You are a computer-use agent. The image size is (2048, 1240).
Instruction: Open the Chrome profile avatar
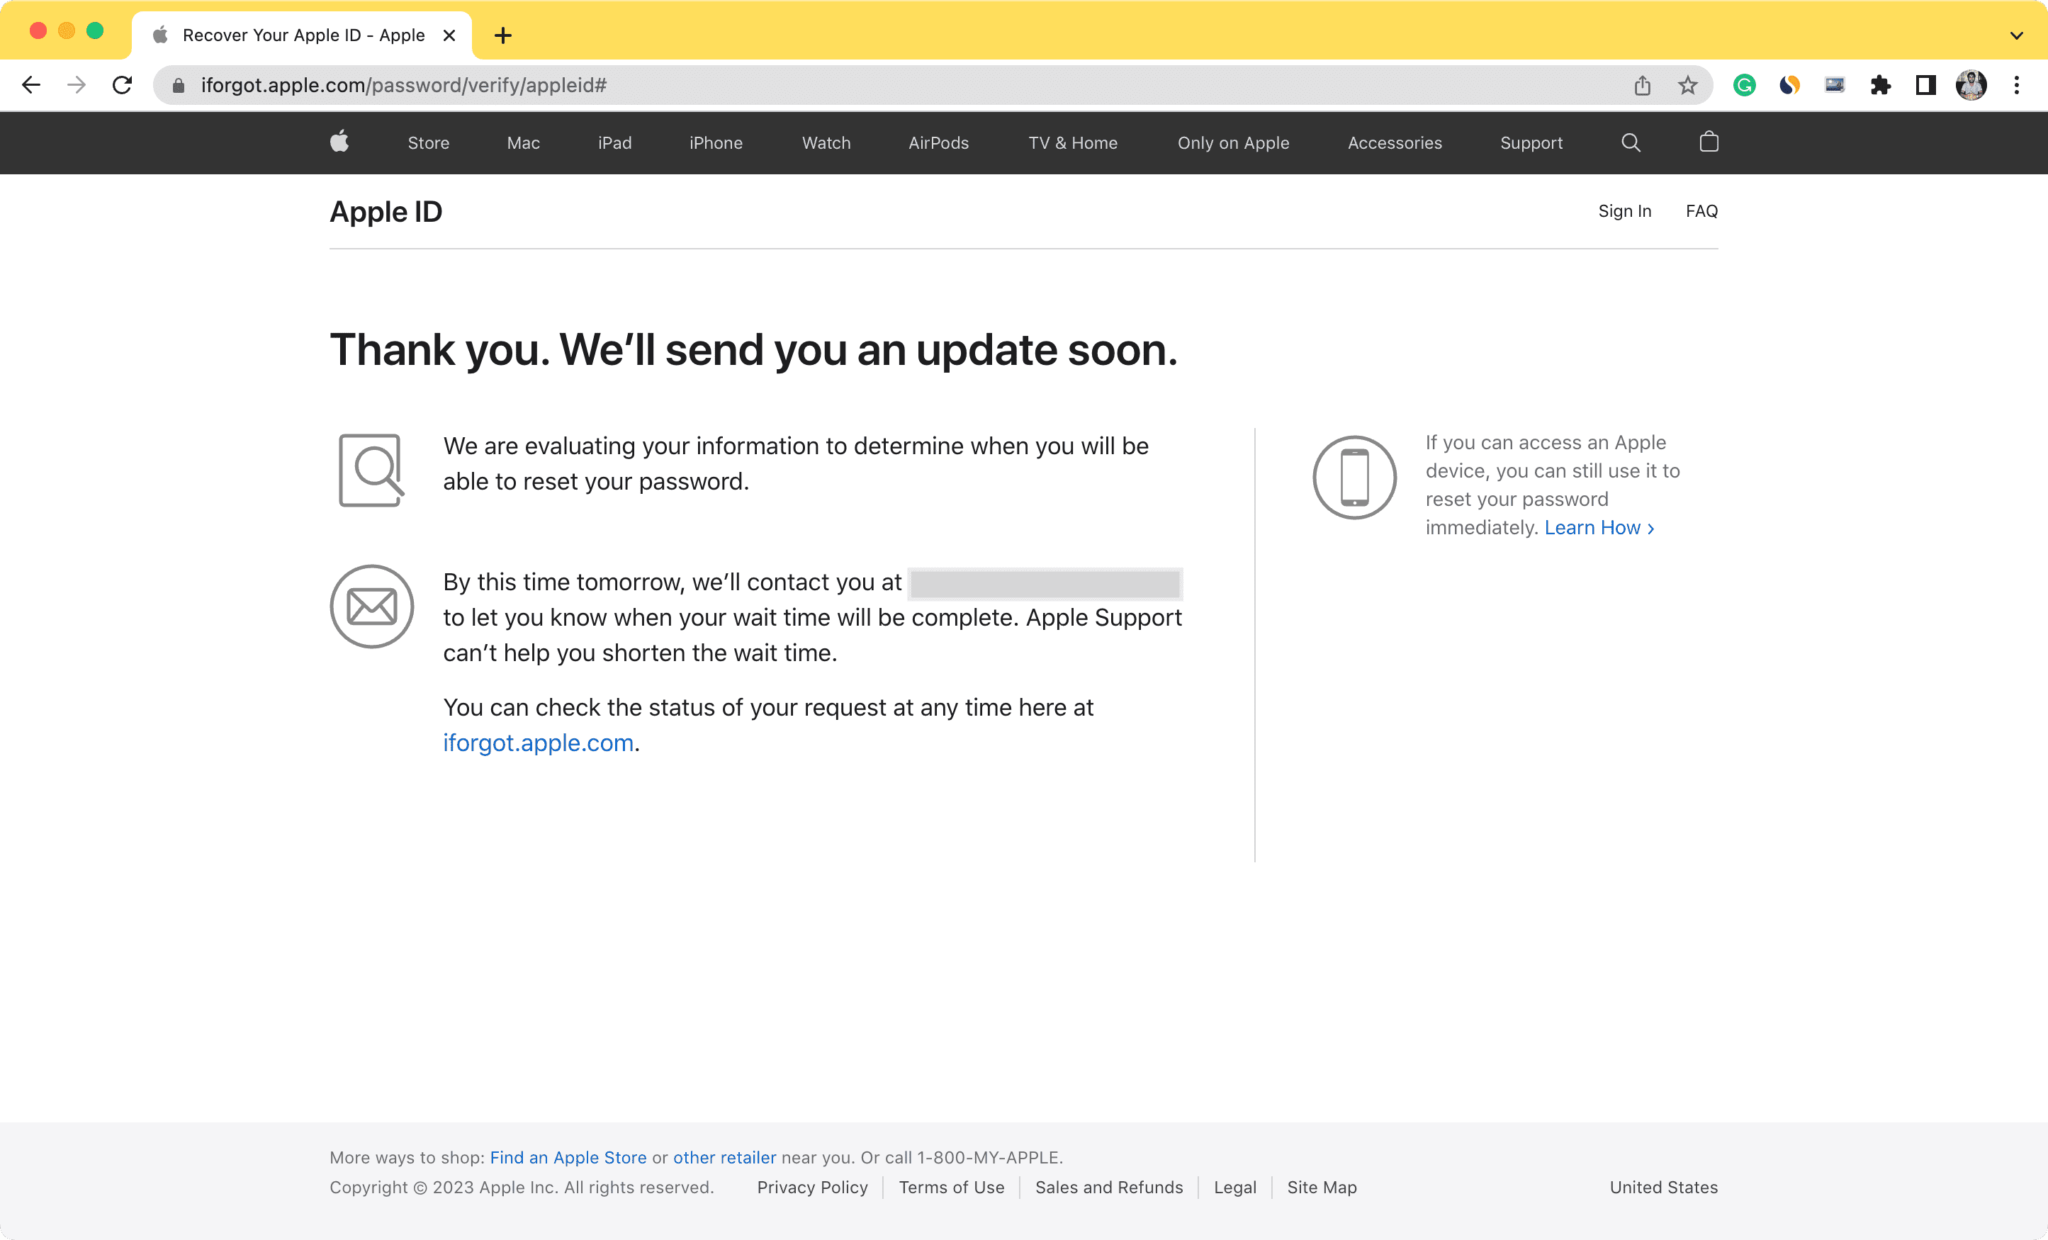[1971, 85]
